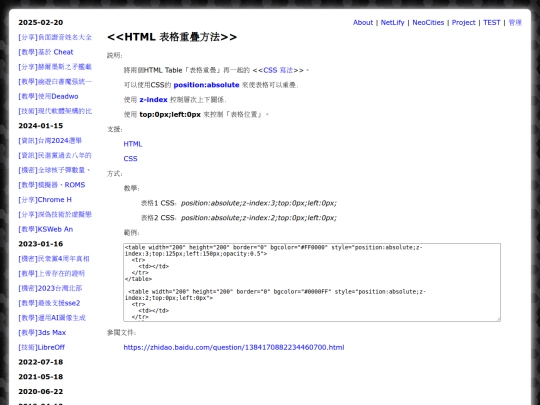Open the AI圖像生成 sidebar link
540x405 pixels.
52,318
